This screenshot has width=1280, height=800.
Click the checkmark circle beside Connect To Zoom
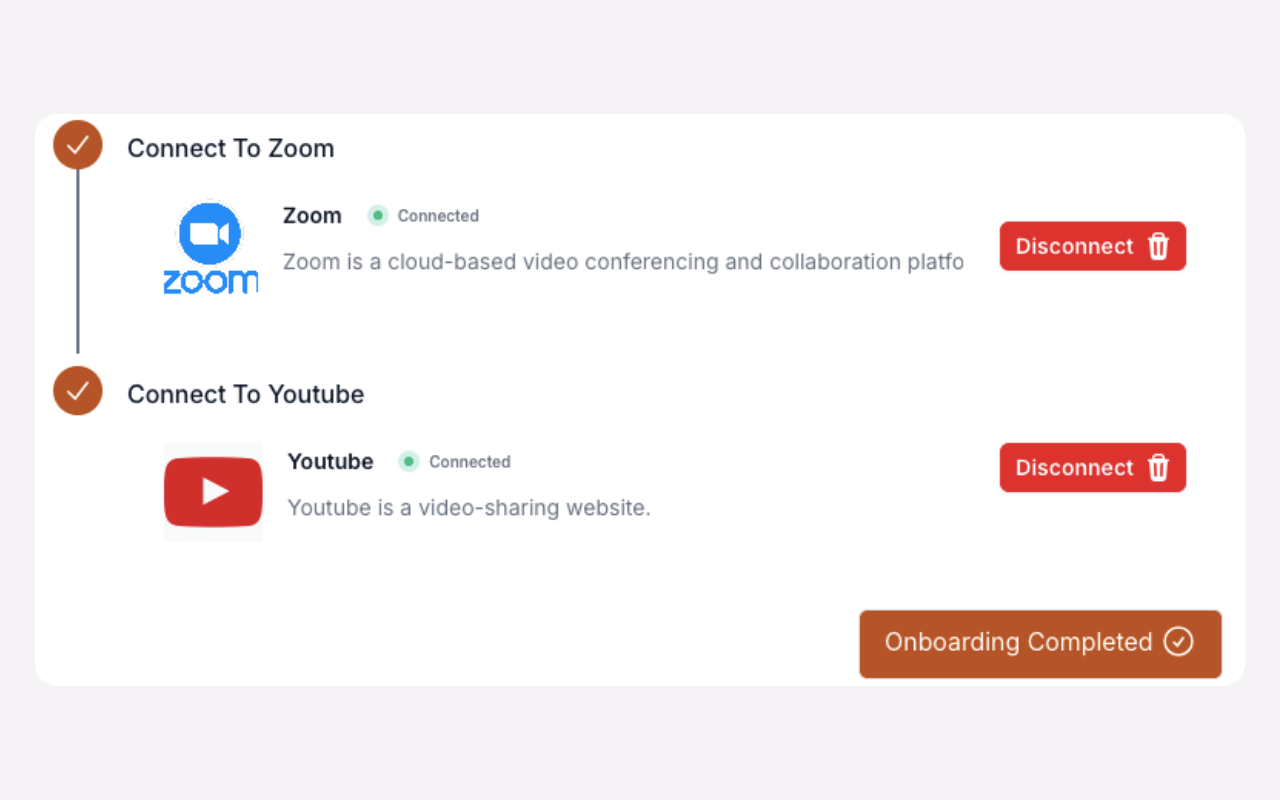click(77, 144)
